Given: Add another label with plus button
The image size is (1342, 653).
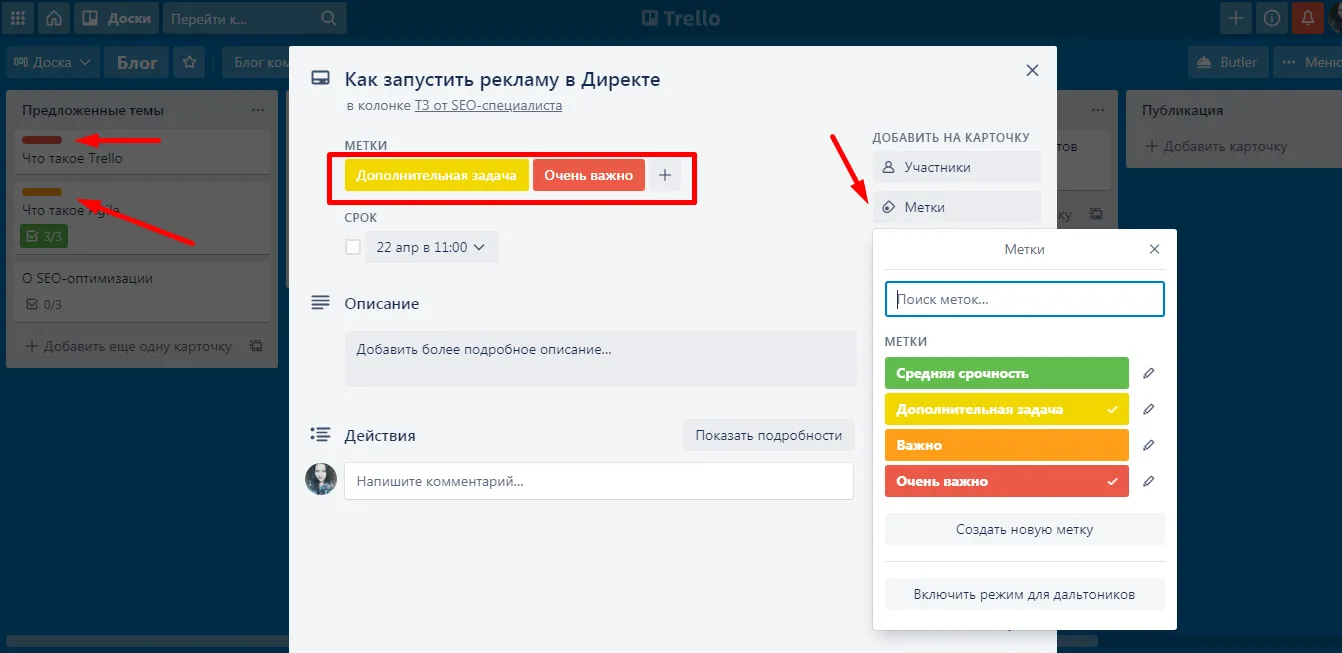Looking at the screenshot, I should pos(665,175).
